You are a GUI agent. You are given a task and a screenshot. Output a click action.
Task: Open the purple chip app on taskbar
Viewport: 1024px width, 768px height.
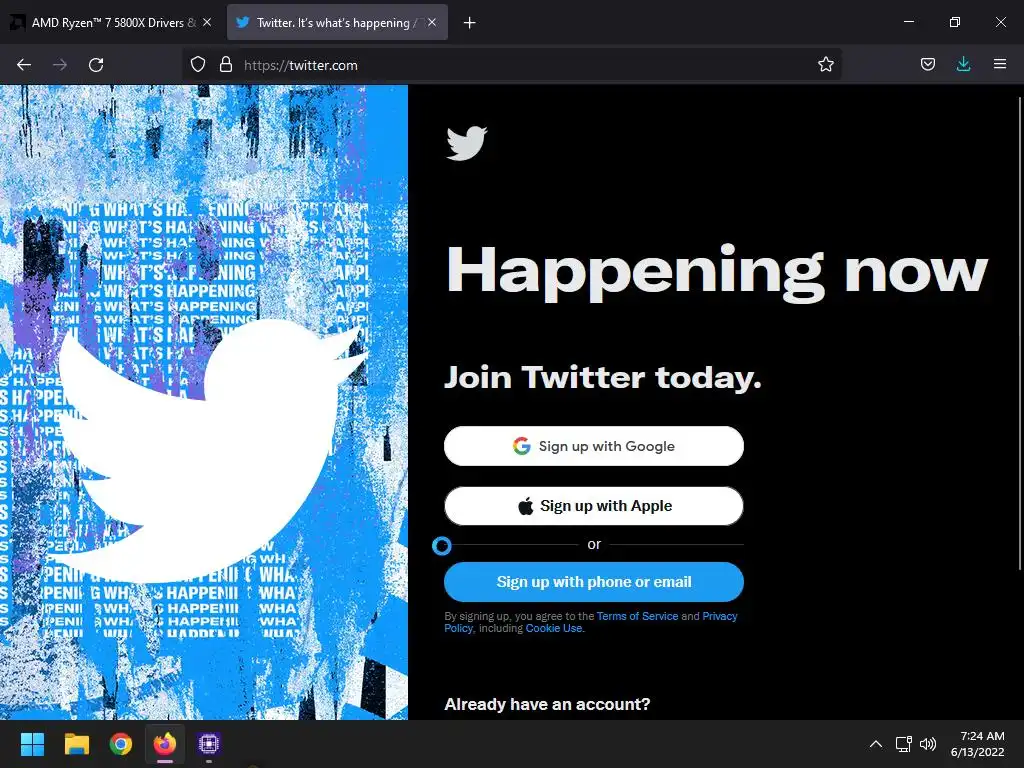click(208, 744)
